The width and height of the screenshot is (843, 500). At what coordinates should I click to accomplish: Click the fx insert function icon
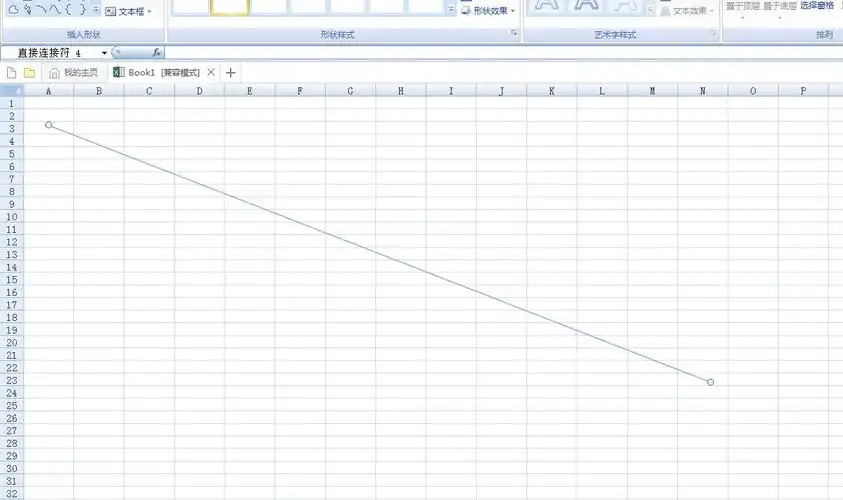[156, 53]
